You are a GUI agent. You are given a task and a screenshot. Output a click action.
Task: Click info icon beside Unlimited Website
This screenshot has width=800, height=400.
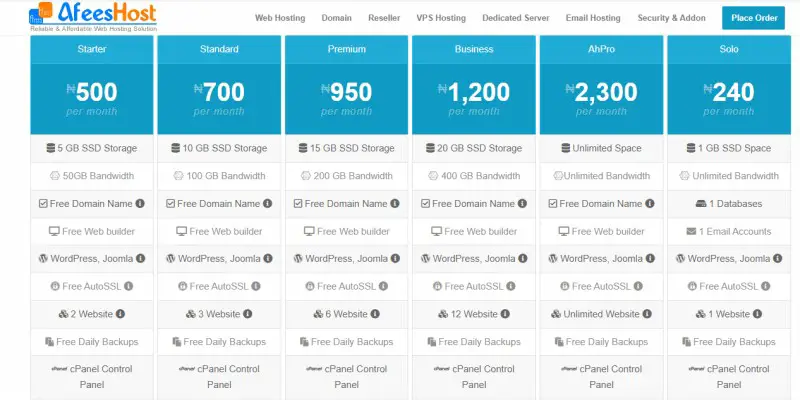pyautogui.click(x=647, y=314)
